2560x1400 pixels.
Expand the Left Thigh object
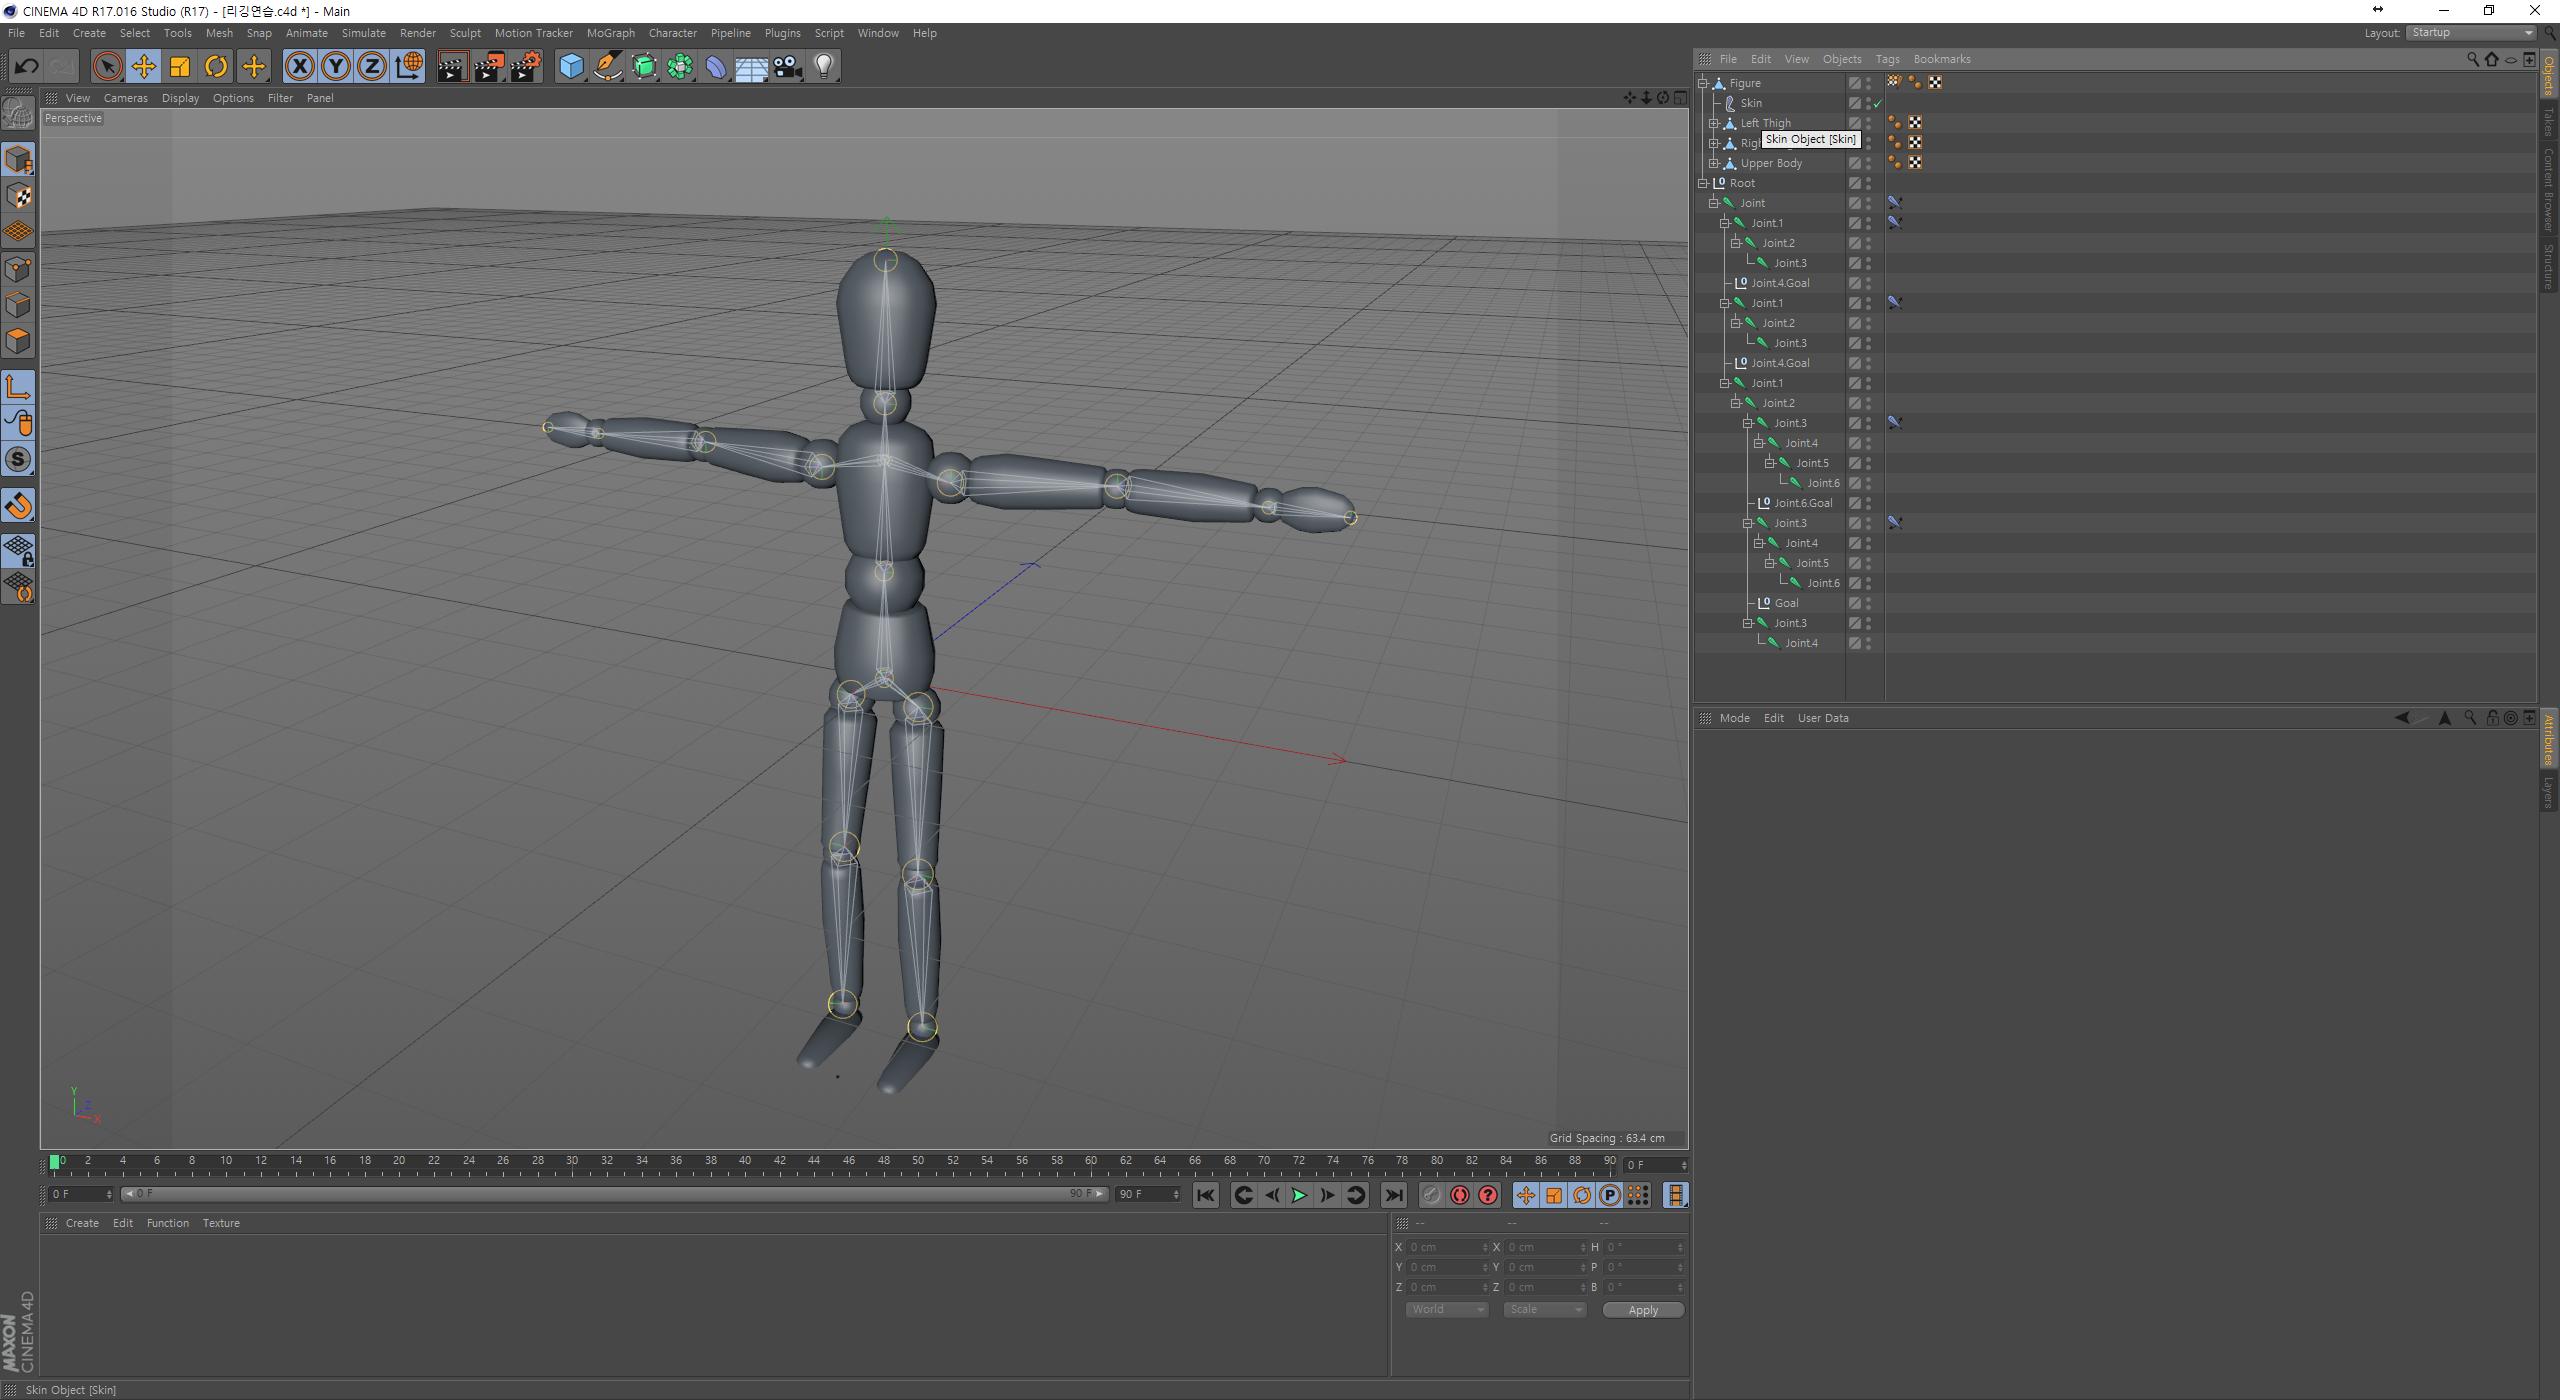[x=1714, y=123]
